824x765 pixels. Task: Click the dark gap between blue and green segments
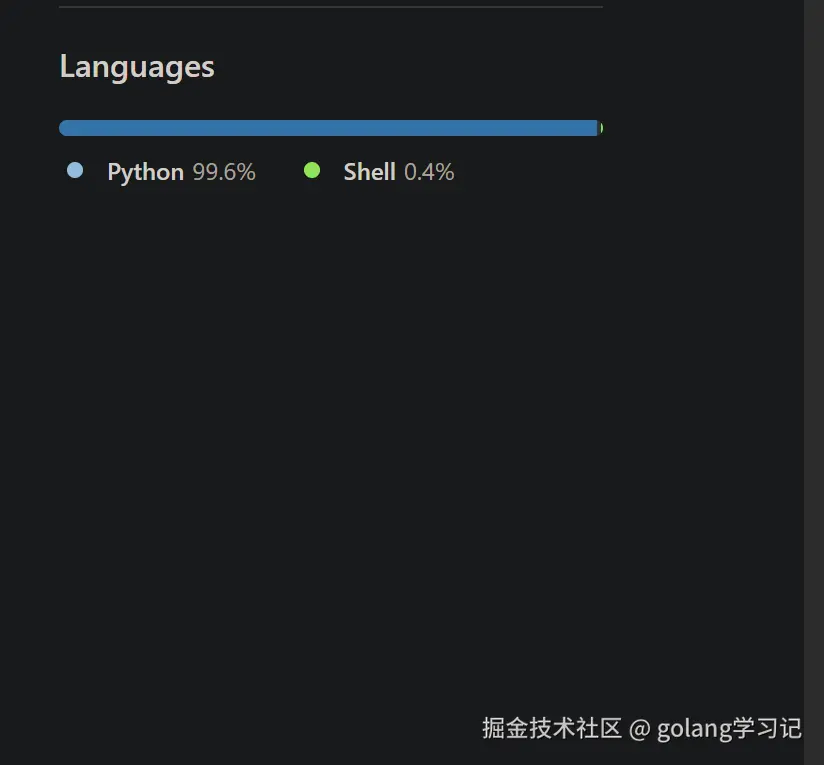599,128
